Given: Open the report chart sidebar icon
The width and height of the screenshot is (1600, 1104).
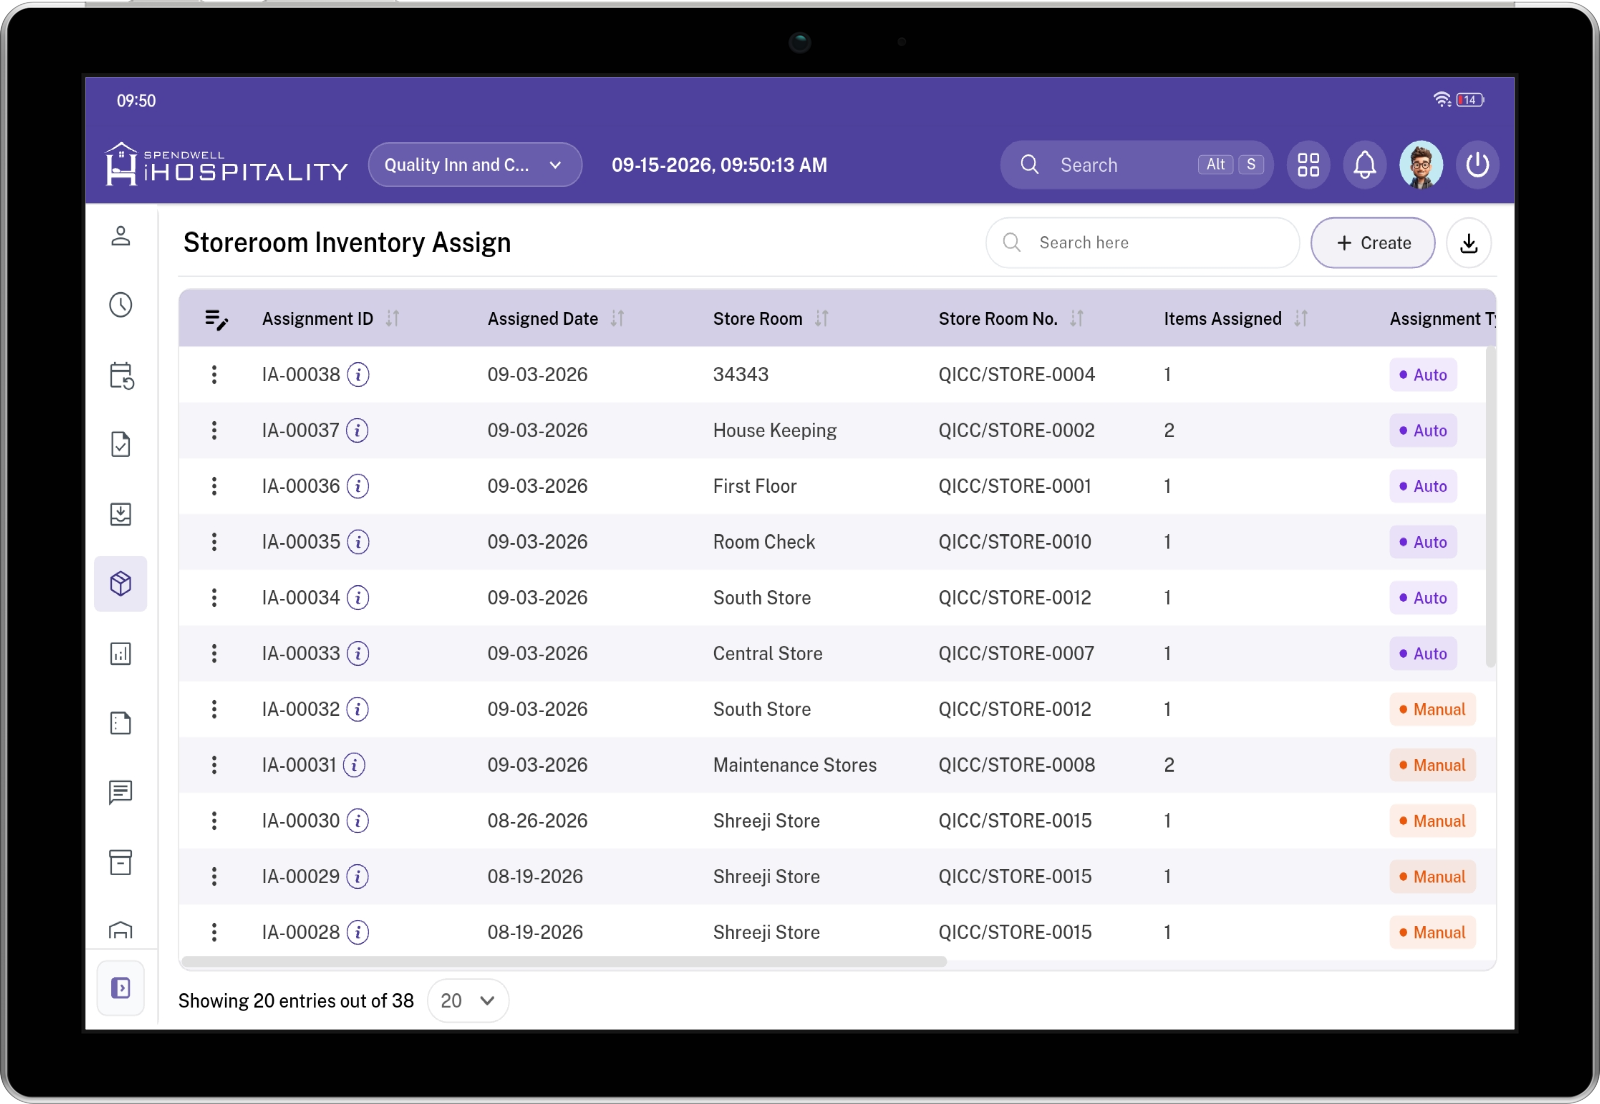Looking at the screenshot, I should coord(121,654).
